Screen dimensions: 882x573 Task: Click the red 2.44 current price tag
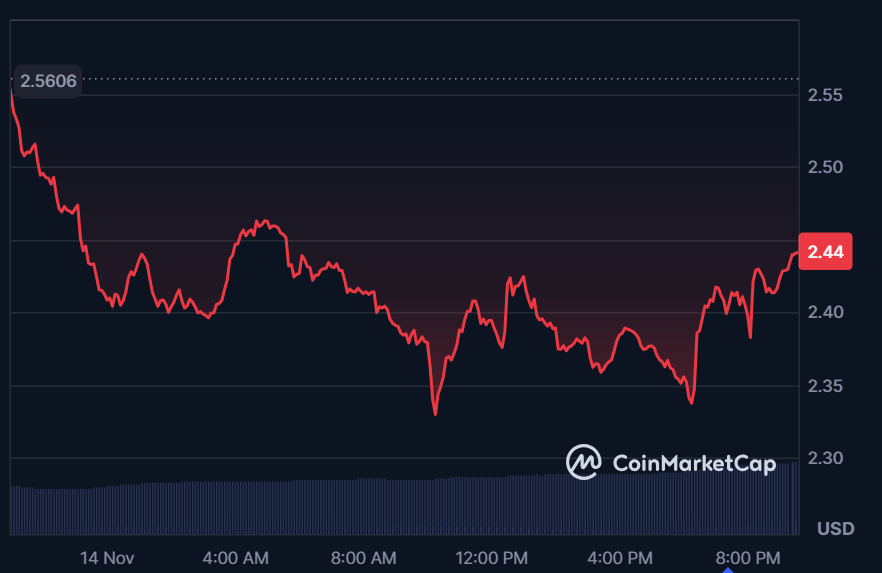click(826, 253)
